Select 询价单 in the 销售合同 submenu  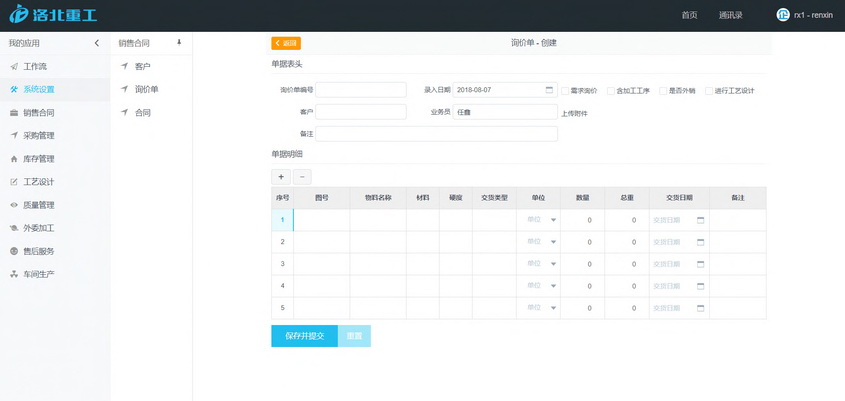[146, 90]
